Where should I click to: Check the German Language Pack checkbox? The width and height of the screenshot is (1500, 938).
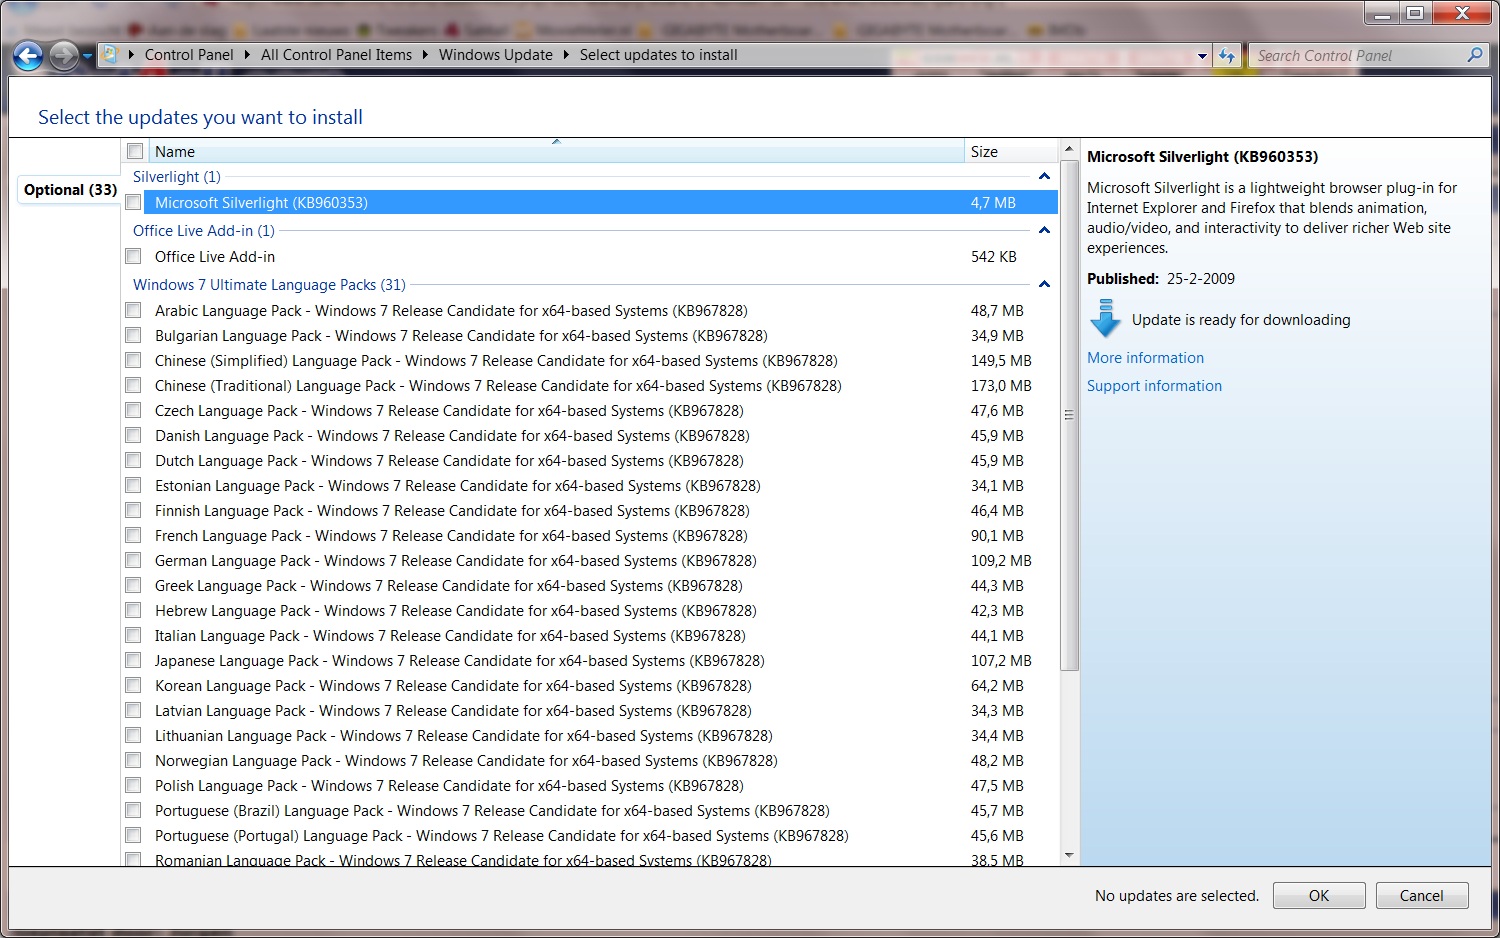[x=133, y=560]
